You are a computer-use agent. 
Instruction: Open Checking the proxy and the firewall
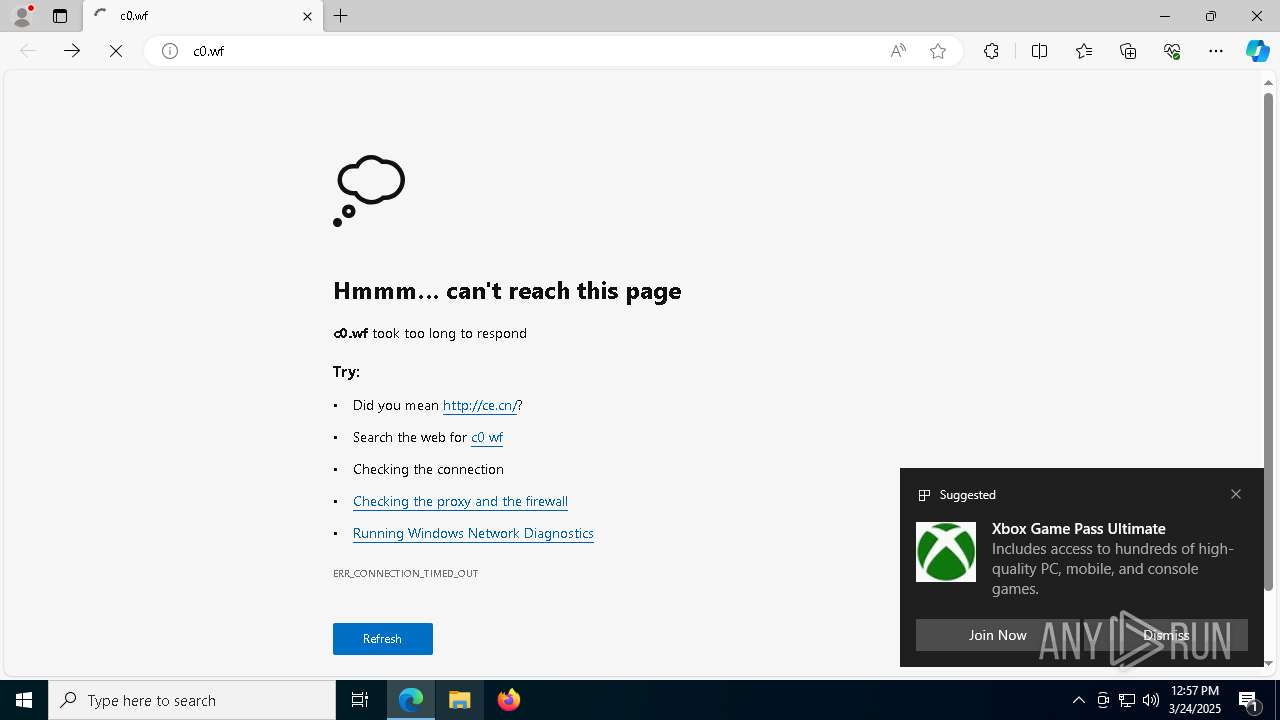(x=460, y=501)
